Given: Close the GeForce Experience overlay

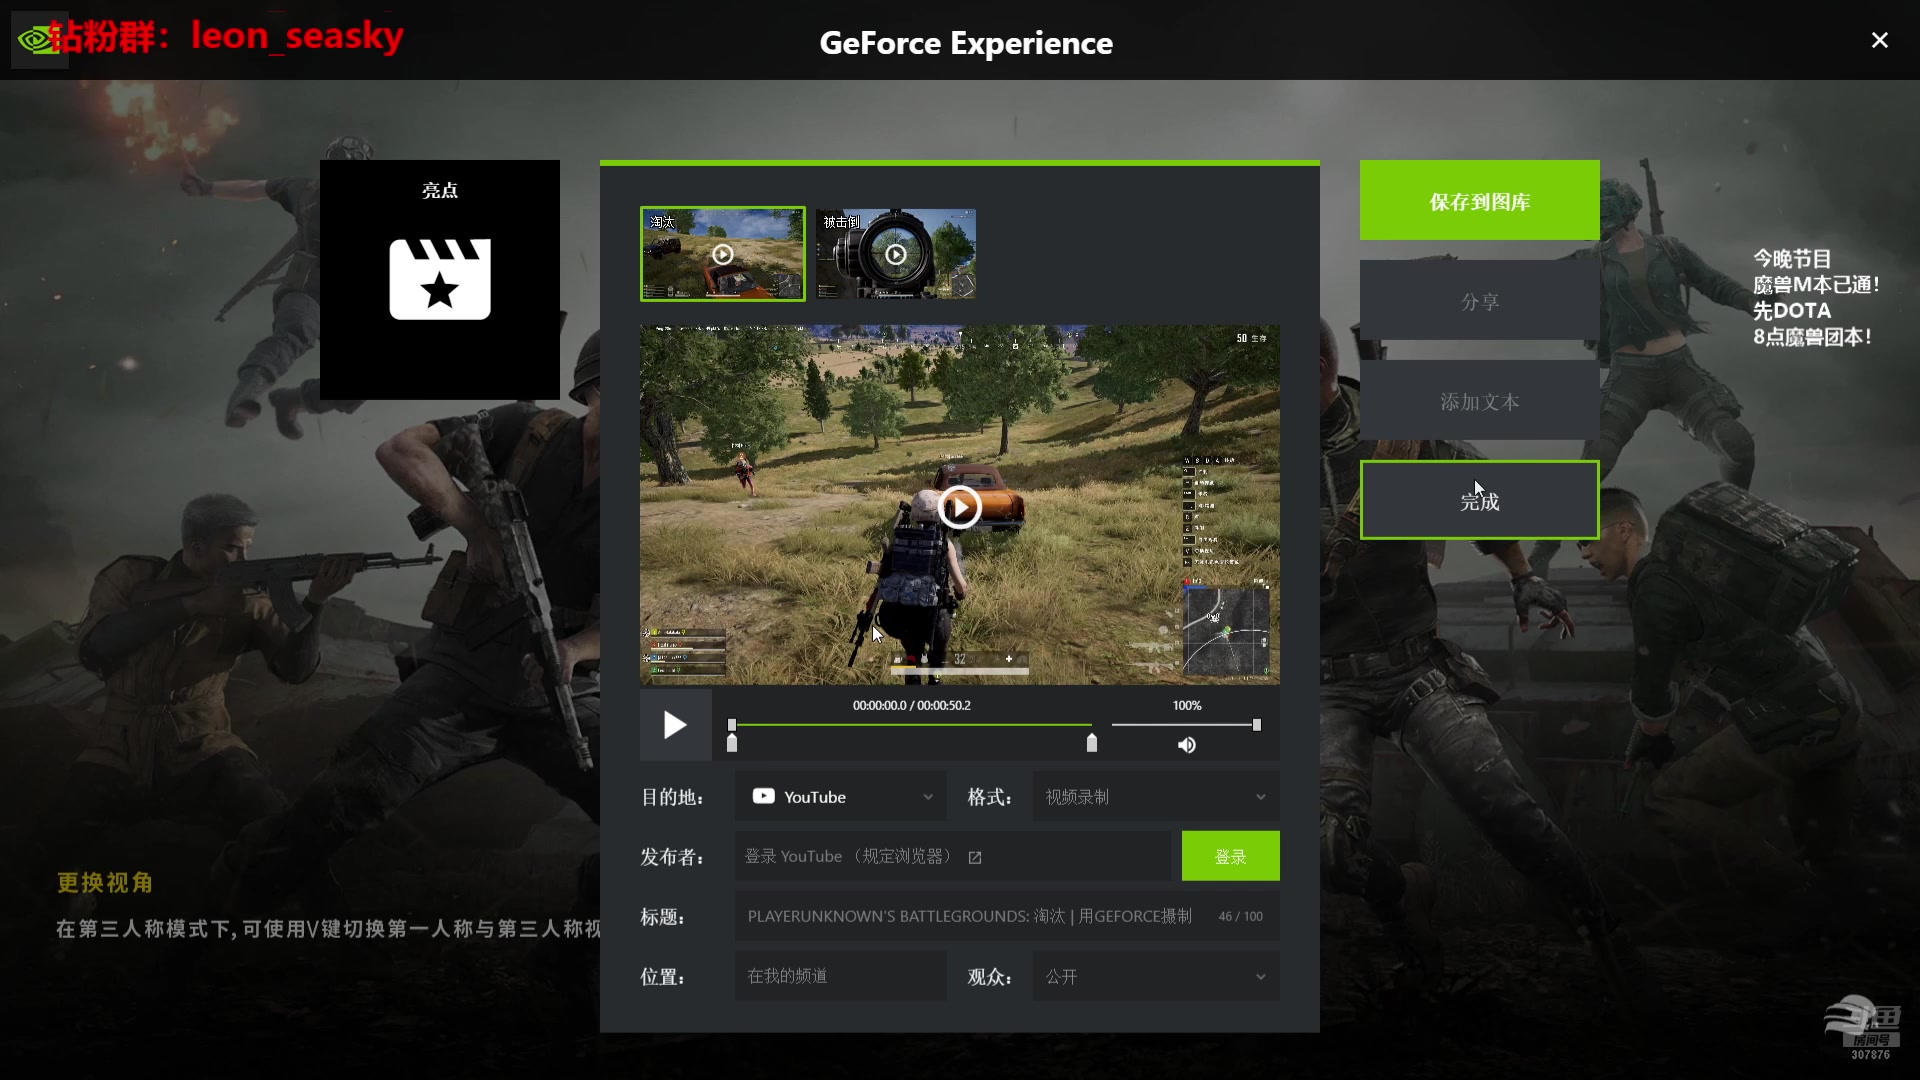Looking at the screenshot, I should (x=1880, y=40).
